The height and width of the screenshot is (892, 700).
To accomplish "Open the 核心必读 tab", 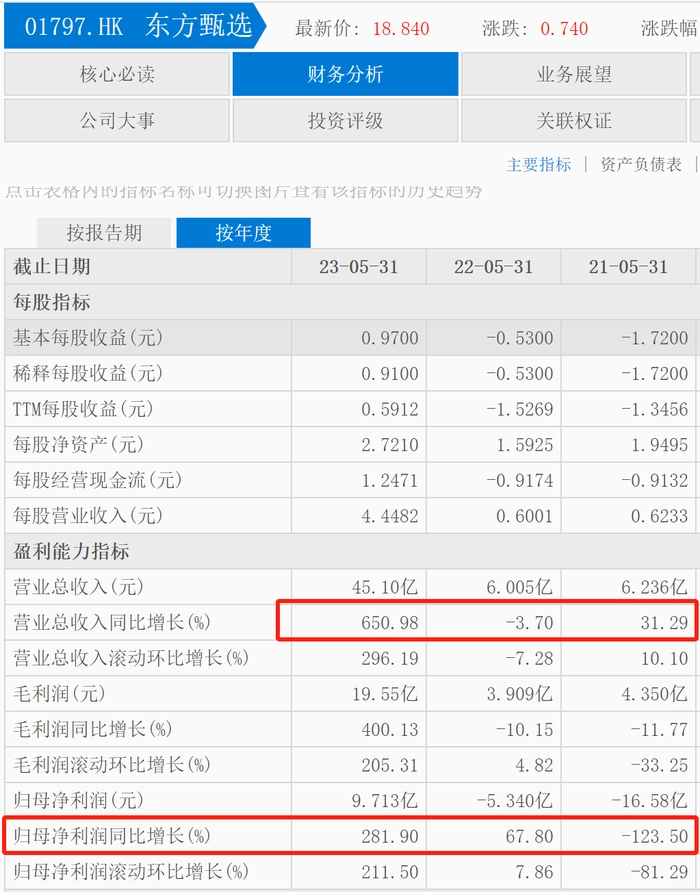I will click(117, 74).
